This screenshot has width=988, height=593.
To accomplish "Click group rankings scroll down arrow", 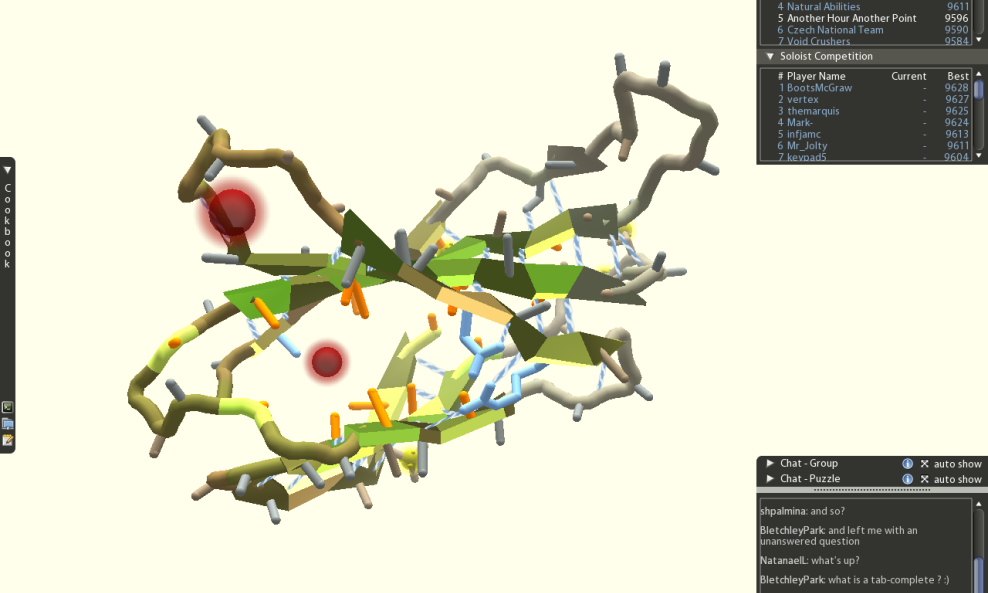I will tap(979, 39).
